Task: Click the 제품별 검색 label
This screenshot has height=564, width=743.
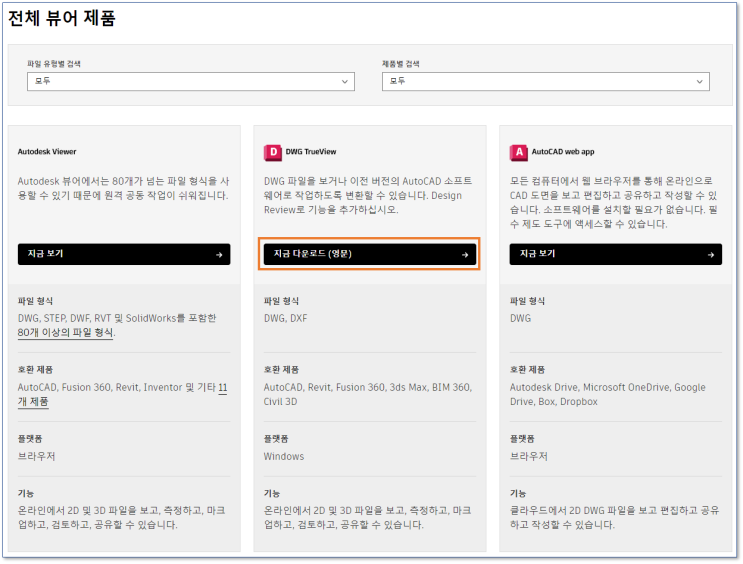Action: 400,64
